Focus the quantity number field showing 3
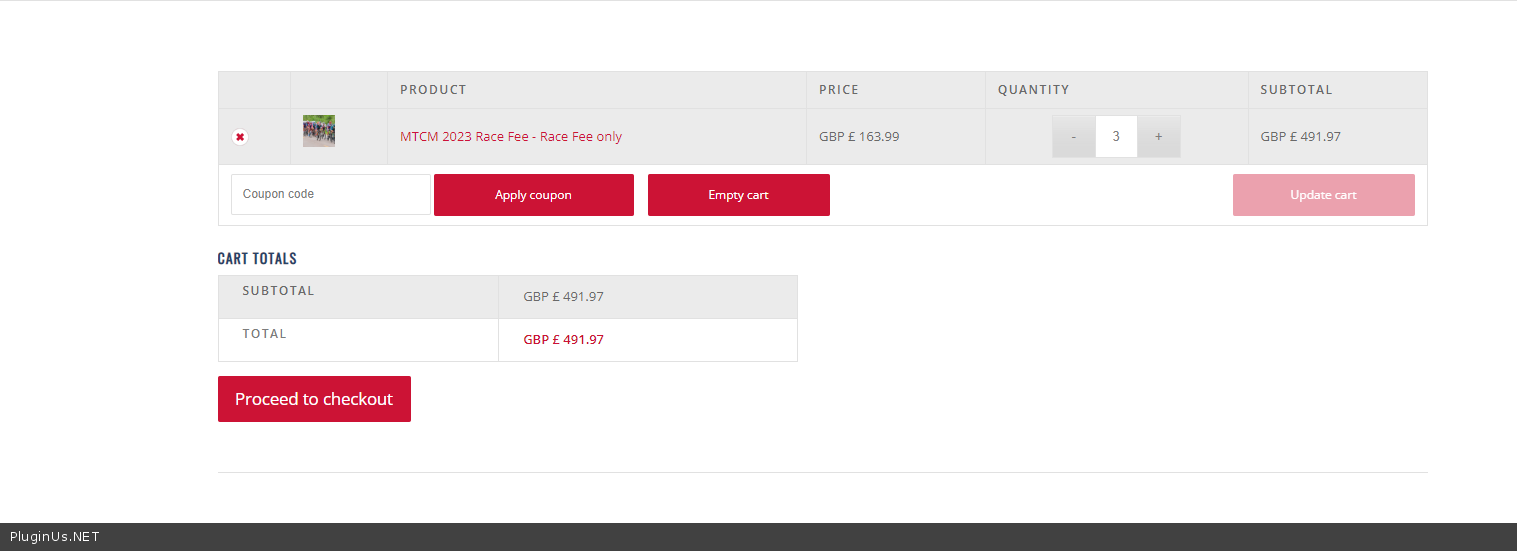 (x=1116, y=137)
